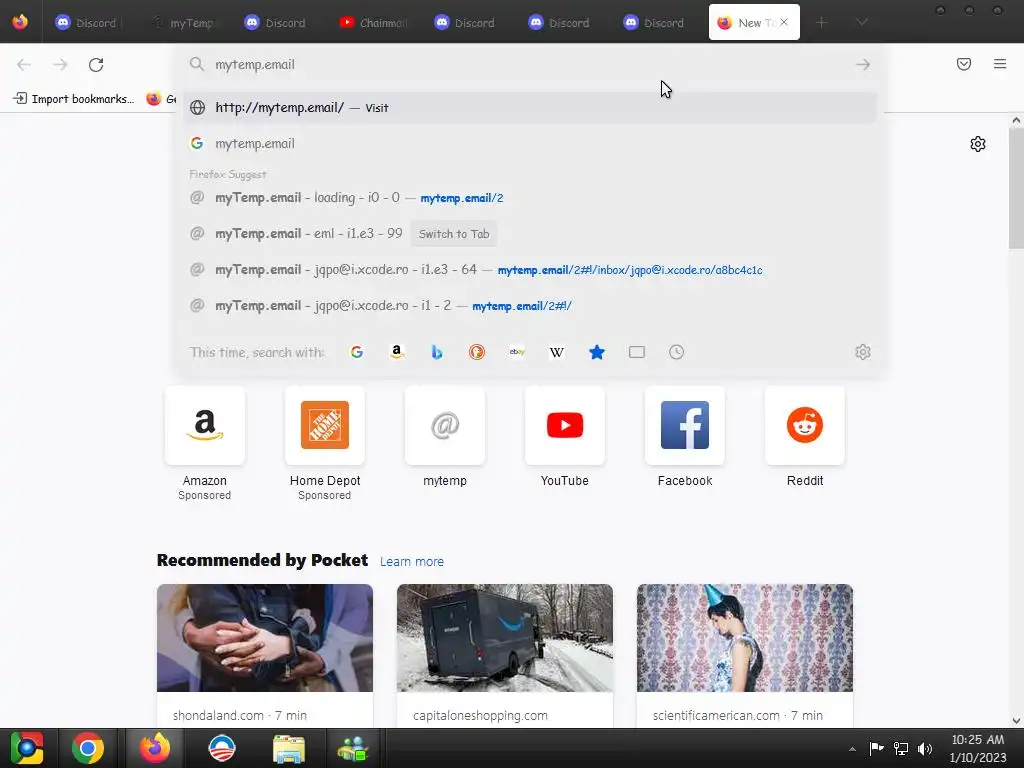This screenshot has height=768, width=1024.
Task: Search this time with Bing
Action: pyautogui.click(x=437, y=352)
